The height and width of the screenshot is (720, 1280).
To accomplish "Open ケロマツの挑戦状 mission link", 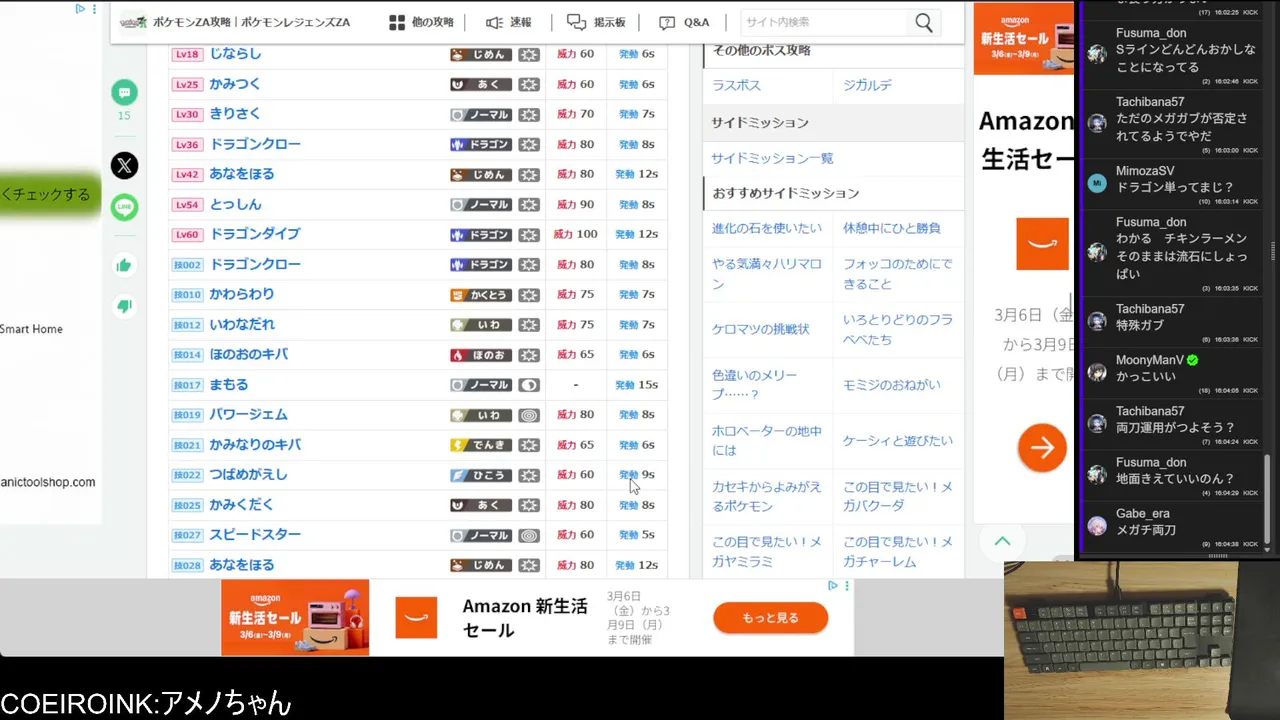I will (761, 329).
